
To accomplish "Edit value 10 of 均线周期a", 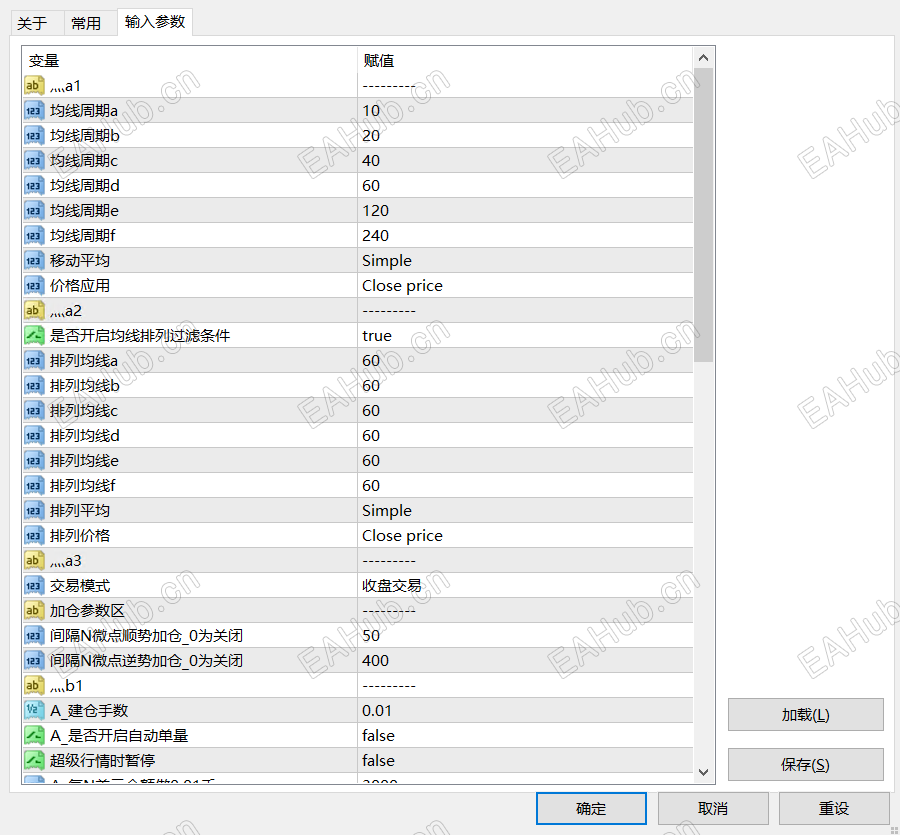I will pos(525,111).
